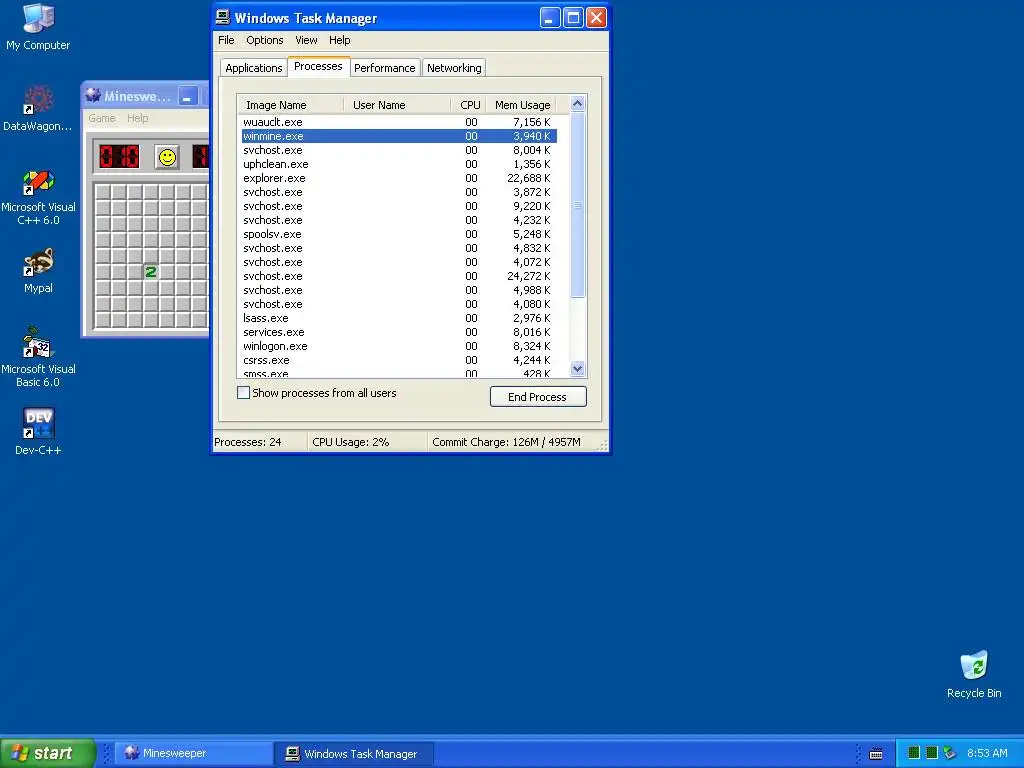Open the View menu in Task Manager

coord(306,40)
